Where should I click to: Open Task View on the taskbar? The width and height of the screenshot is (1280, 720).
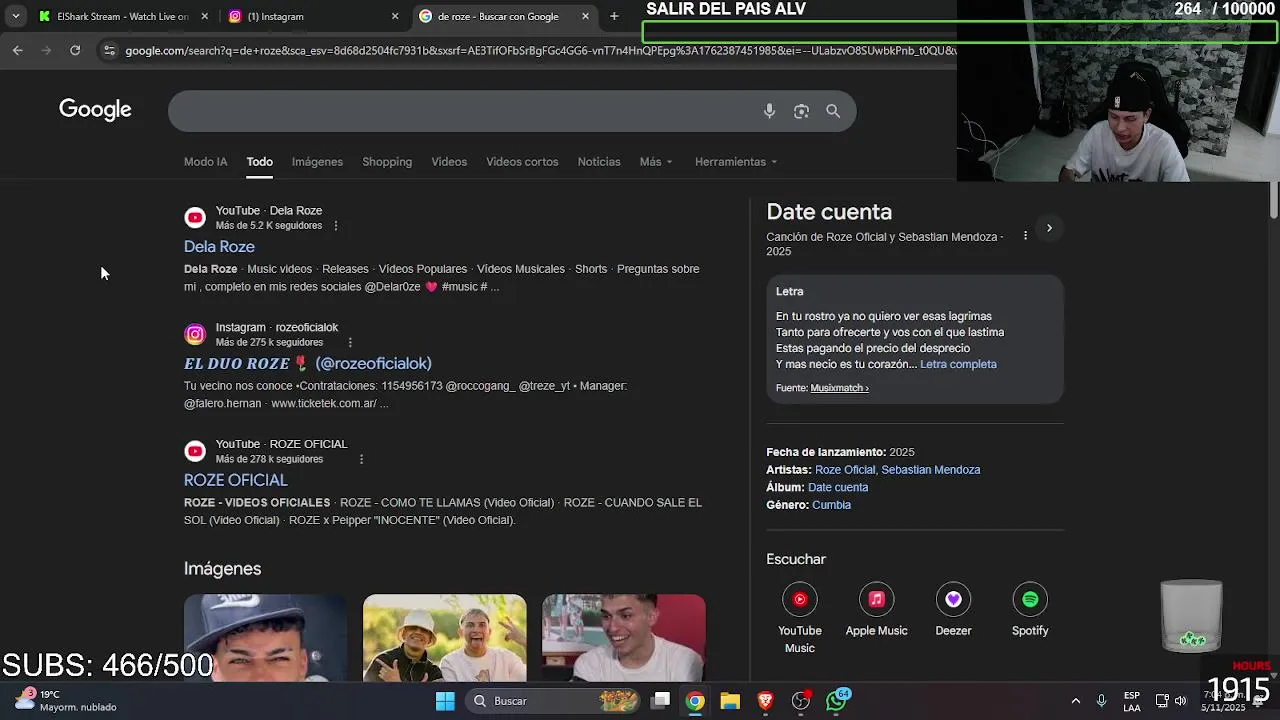661,701
